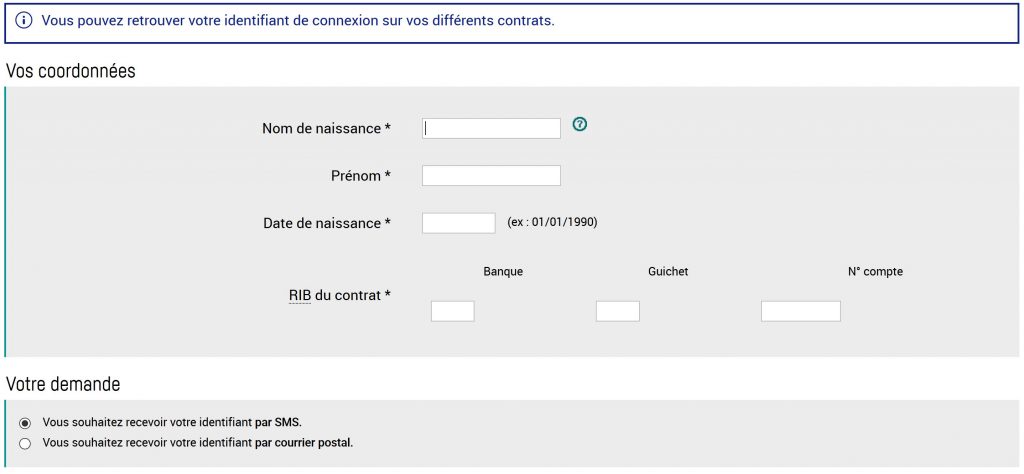Viewport: 1024px width, 474px height.
Task: Focus the Banque code field
Action: 452,312
